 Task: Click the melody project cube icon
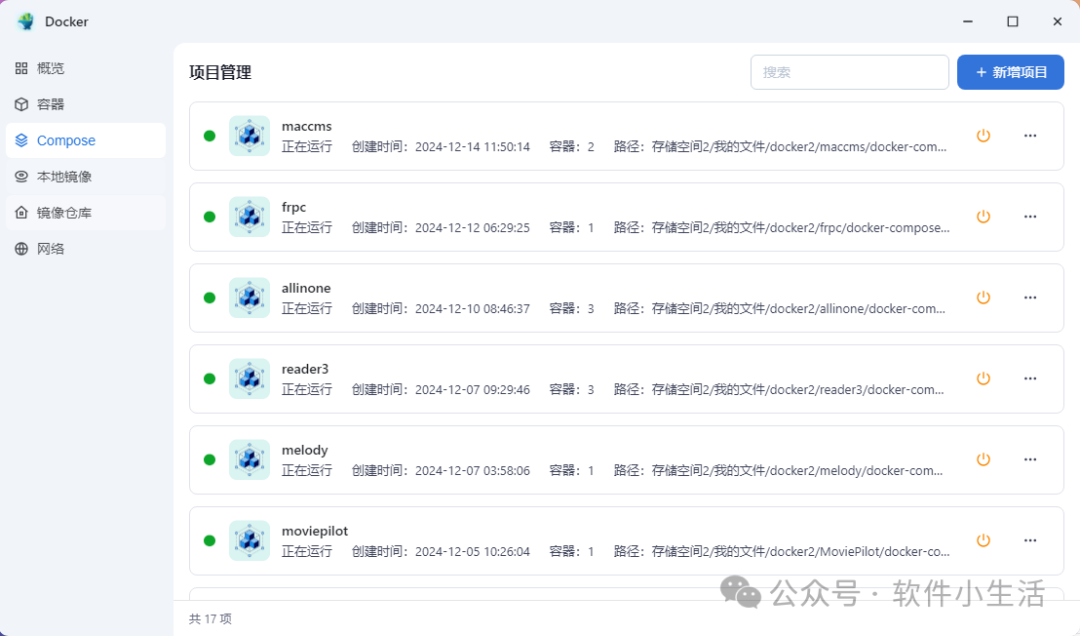coord(249,460)
